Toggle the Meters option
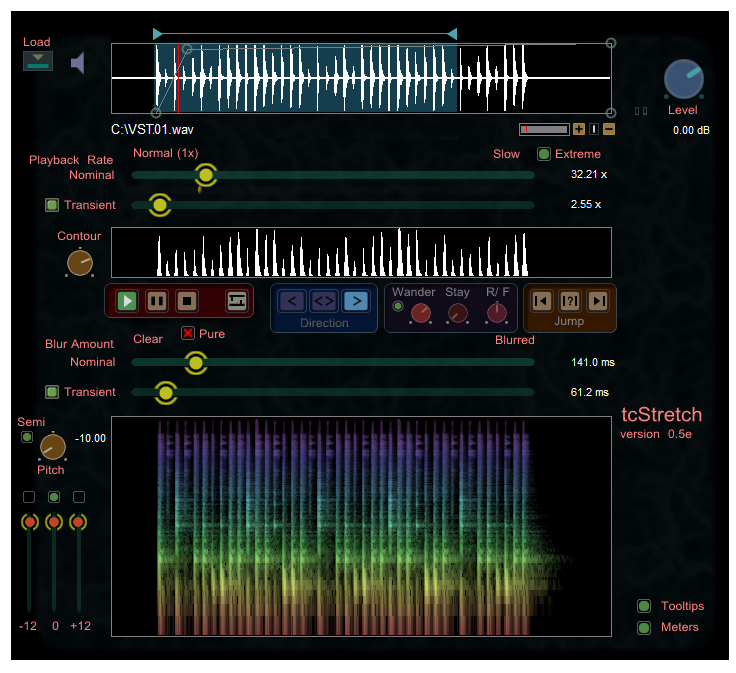This screenshot has height=673, width=736. pyautogui.click(x=644, y=627)
